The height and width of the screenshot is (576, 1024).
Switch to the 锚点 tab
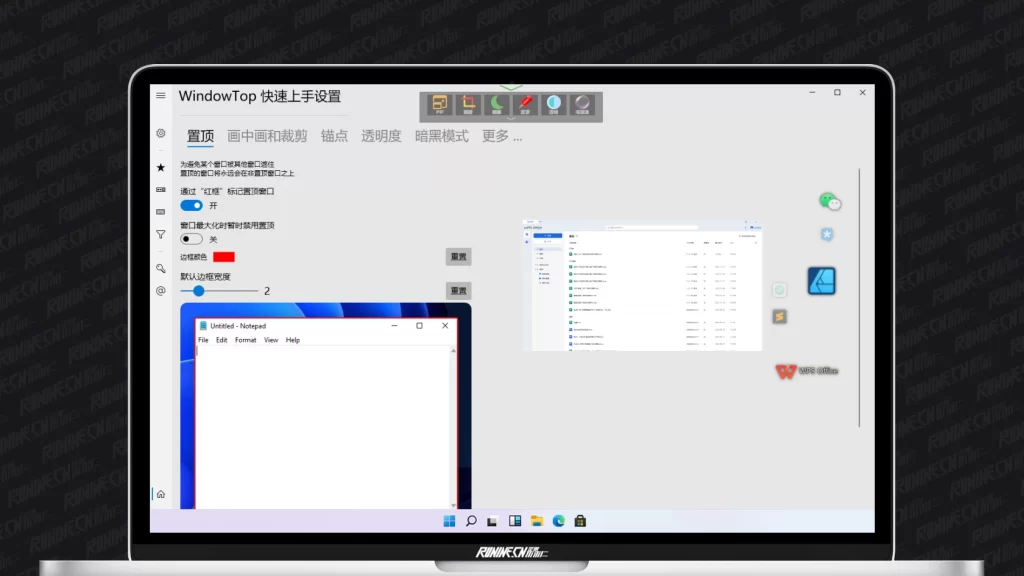coord(334,136)
